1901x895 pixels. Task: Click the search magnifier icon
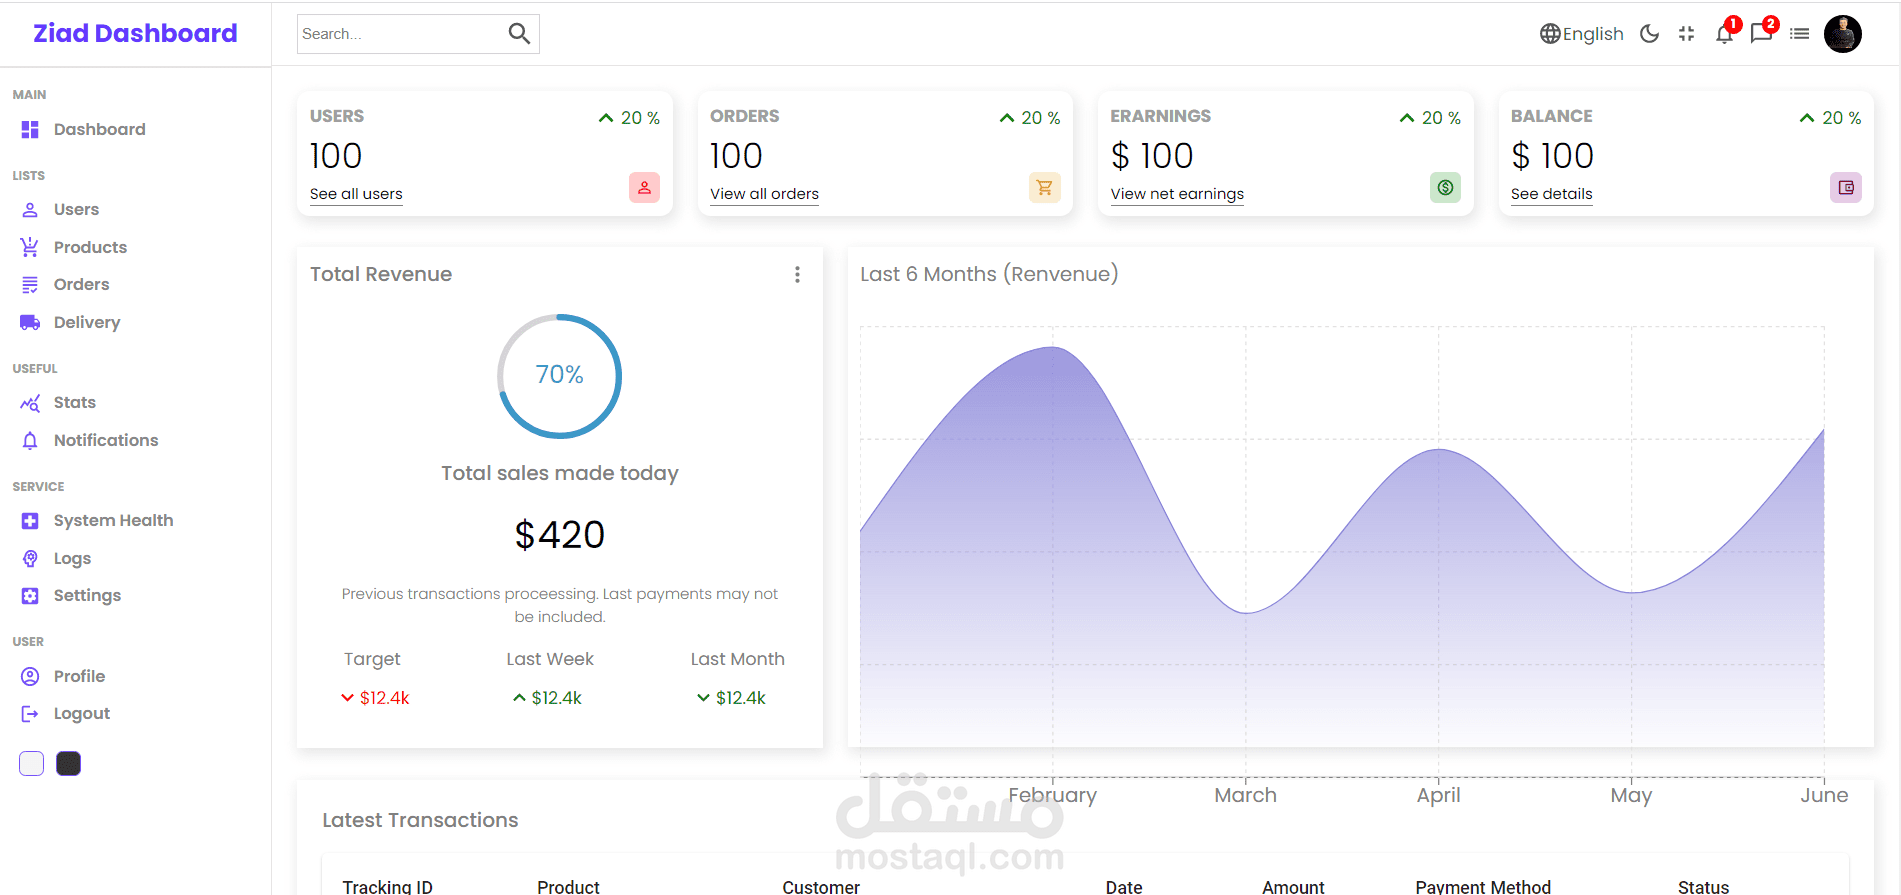click(519, 34)
